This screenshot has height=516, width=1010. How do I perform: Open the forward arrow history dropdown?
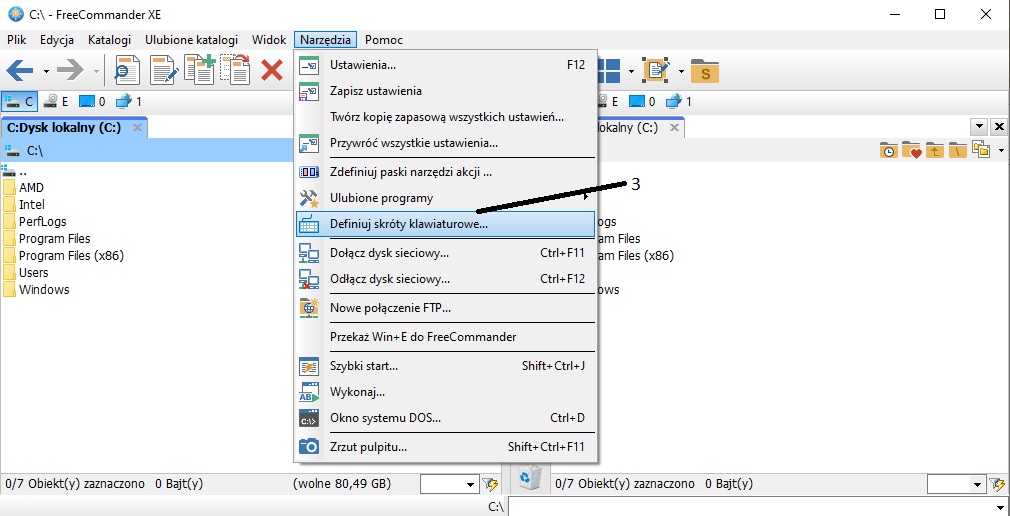pos(97,71)
